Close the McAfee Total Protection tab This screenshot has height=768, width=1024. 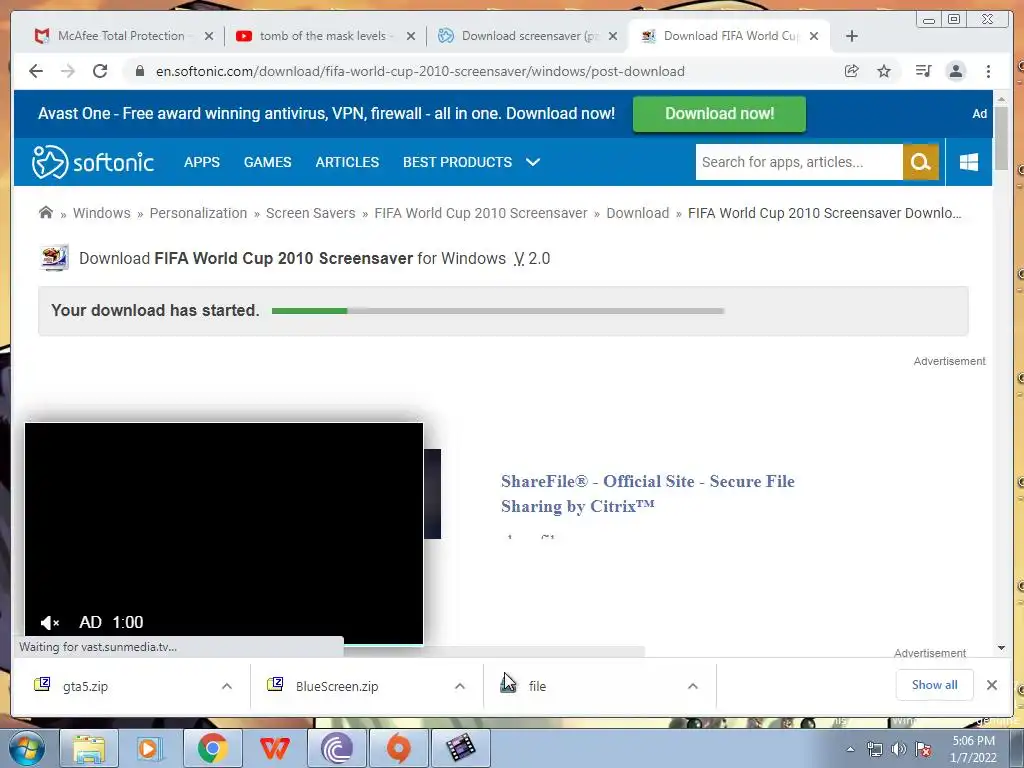pyautogui.click(x=209, y=36)
